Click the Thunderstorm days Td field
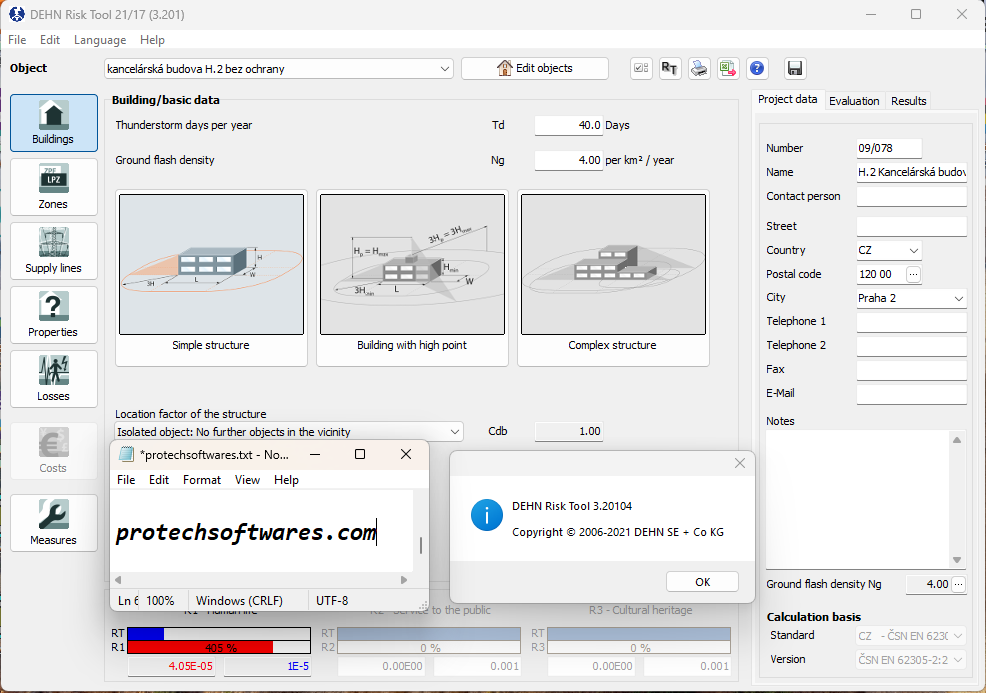This screenshot has width=986, height=693. [x=568, y=125]
